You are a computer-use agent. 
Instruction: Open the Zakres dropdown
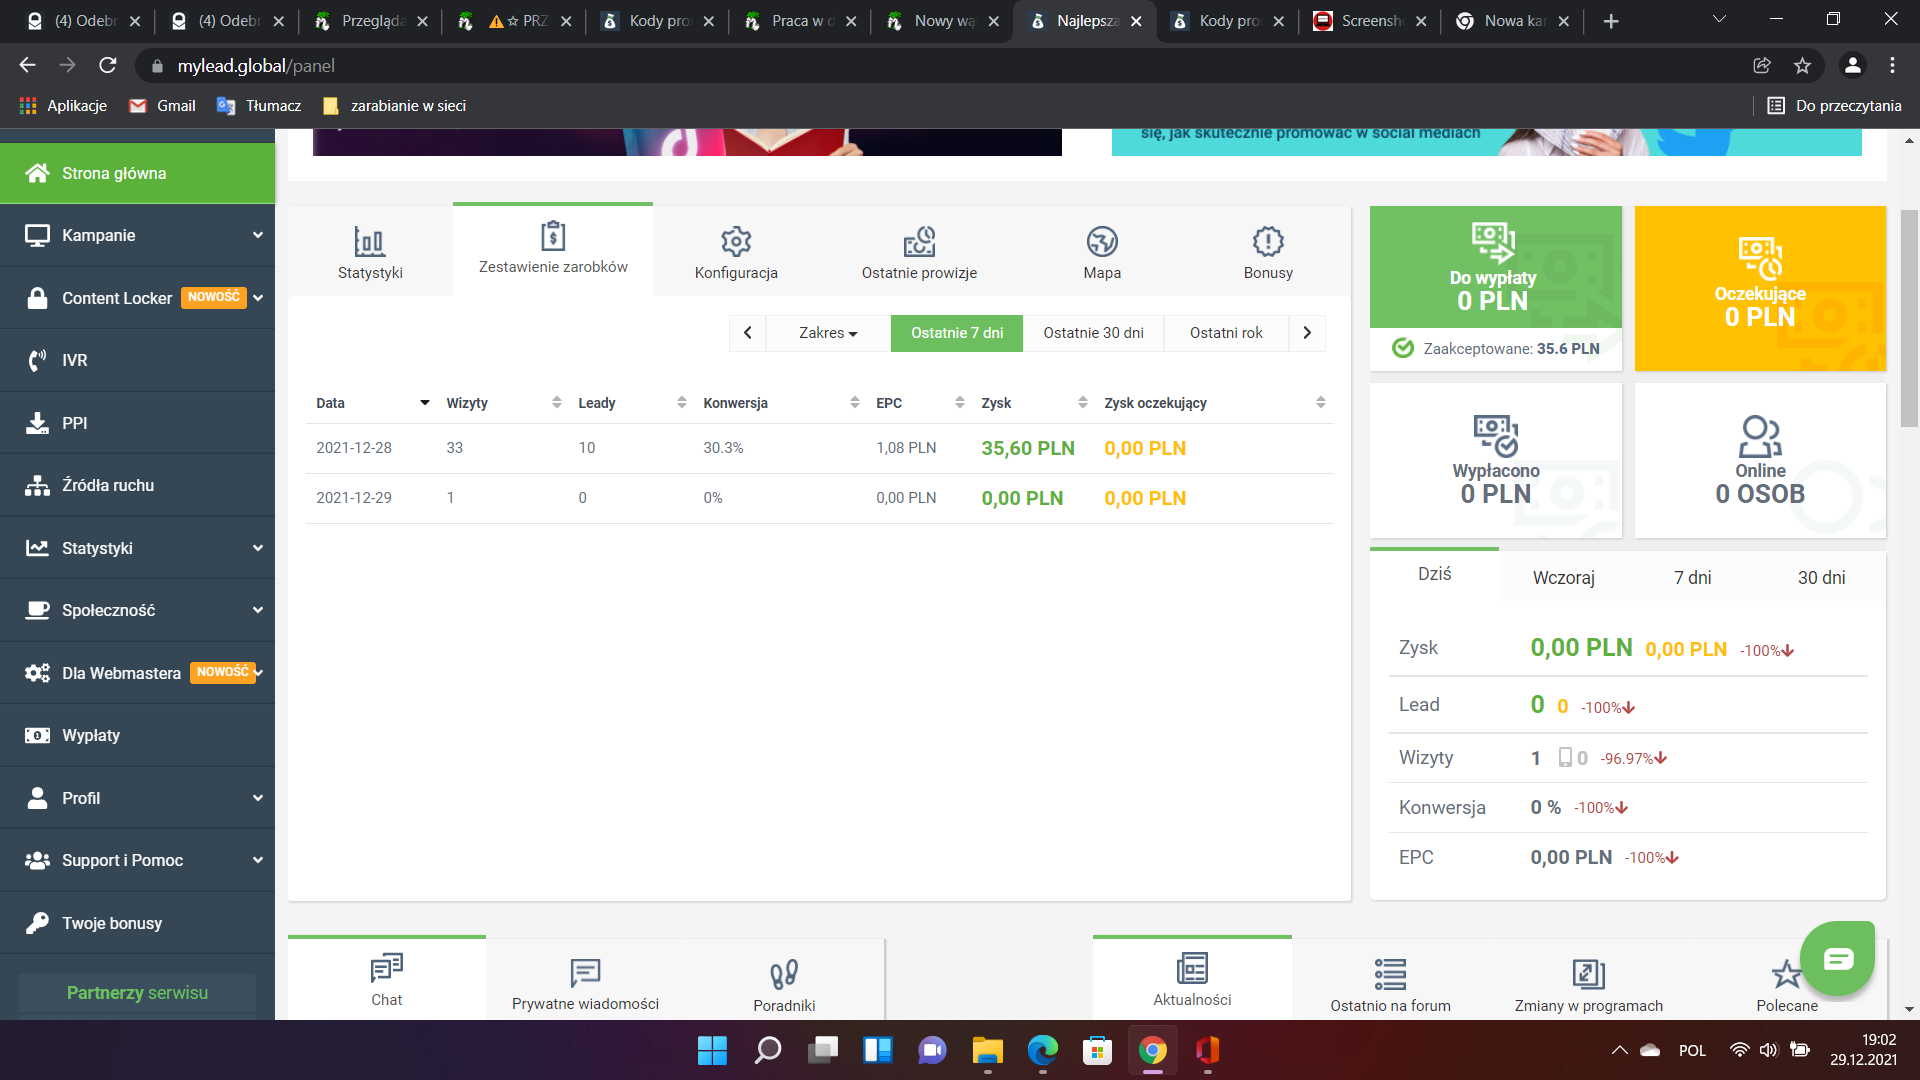click(x=828, y=333)
